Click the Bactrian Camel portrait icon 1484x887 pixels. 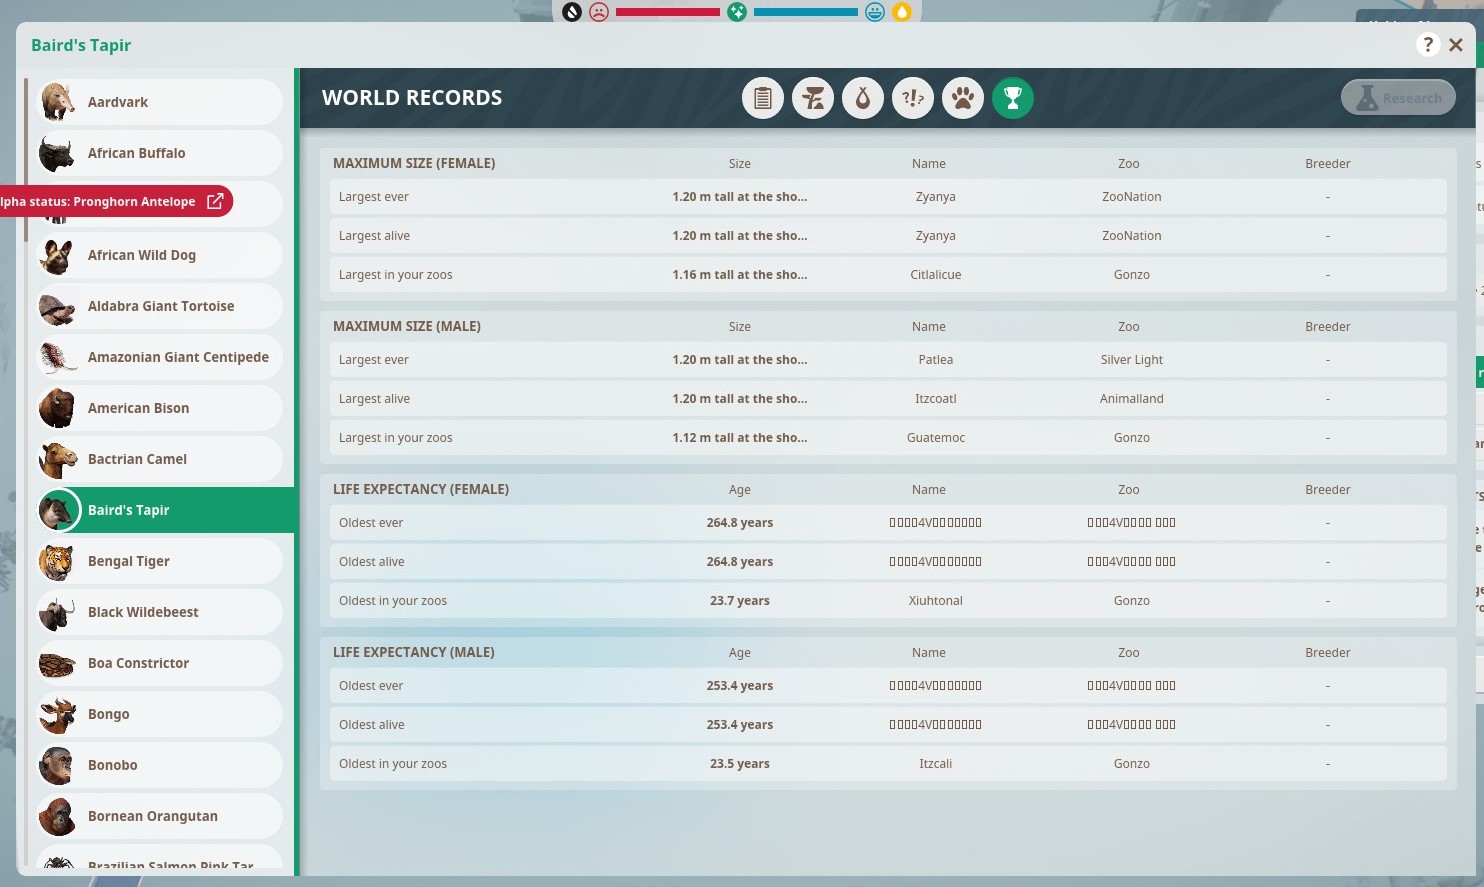[58, 459]
